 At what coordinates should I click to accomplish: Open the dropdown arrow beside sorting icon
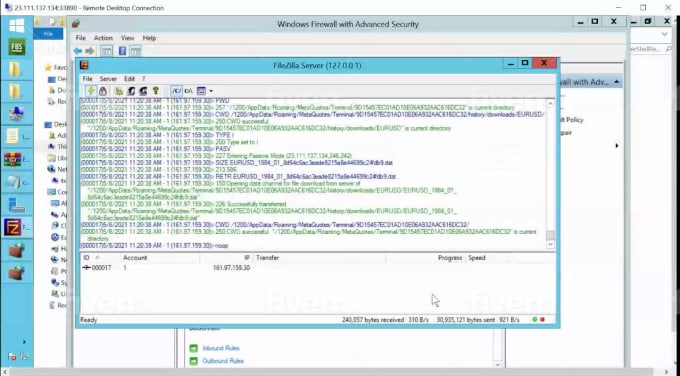click(211, 91)
